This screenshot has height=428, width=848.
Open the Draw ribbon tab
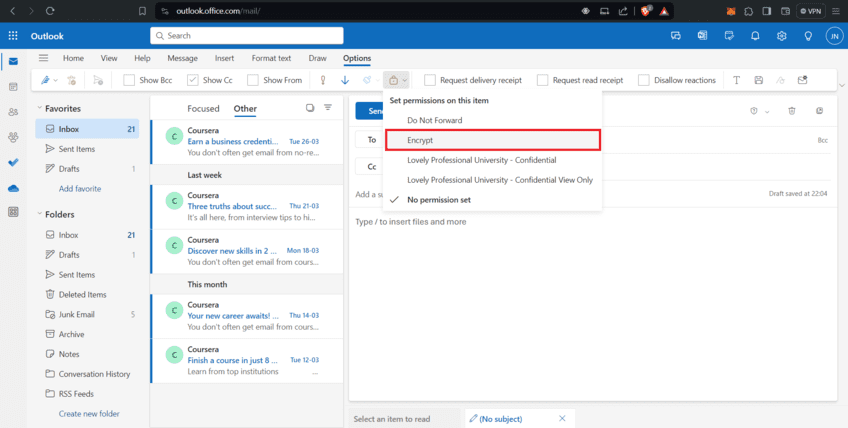[x=317, y=58]
